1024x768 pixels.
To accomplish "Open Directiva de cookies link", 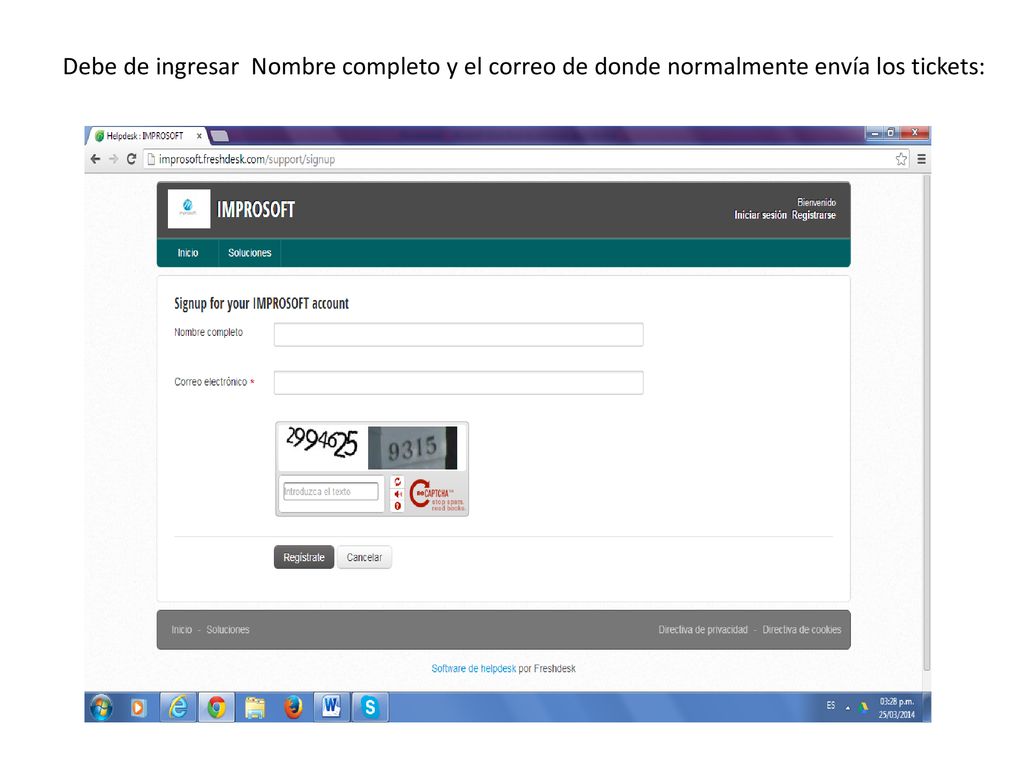I will click(801, 630).
